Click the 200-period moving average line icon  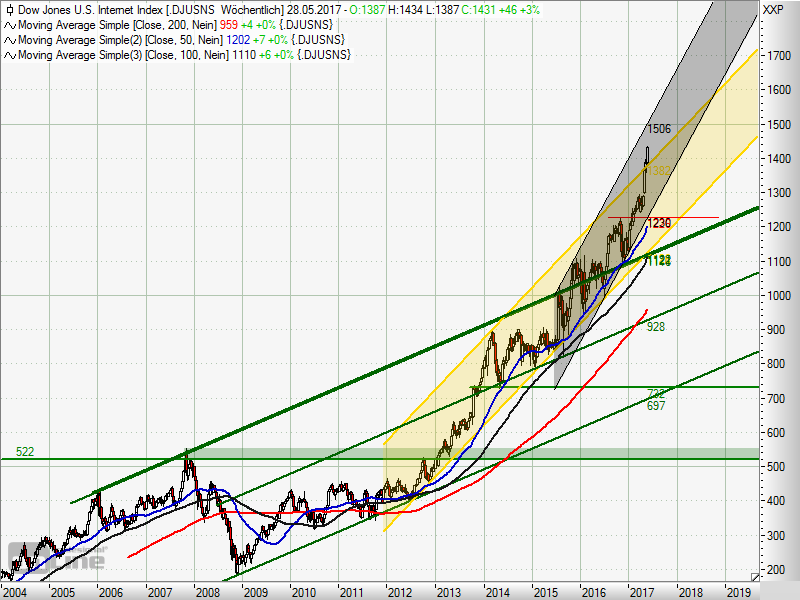pos(10,25)
